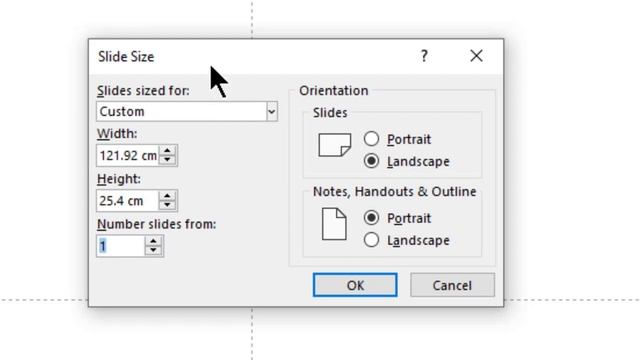
Task: Click the Number slides from field
Action: (121, 246)
